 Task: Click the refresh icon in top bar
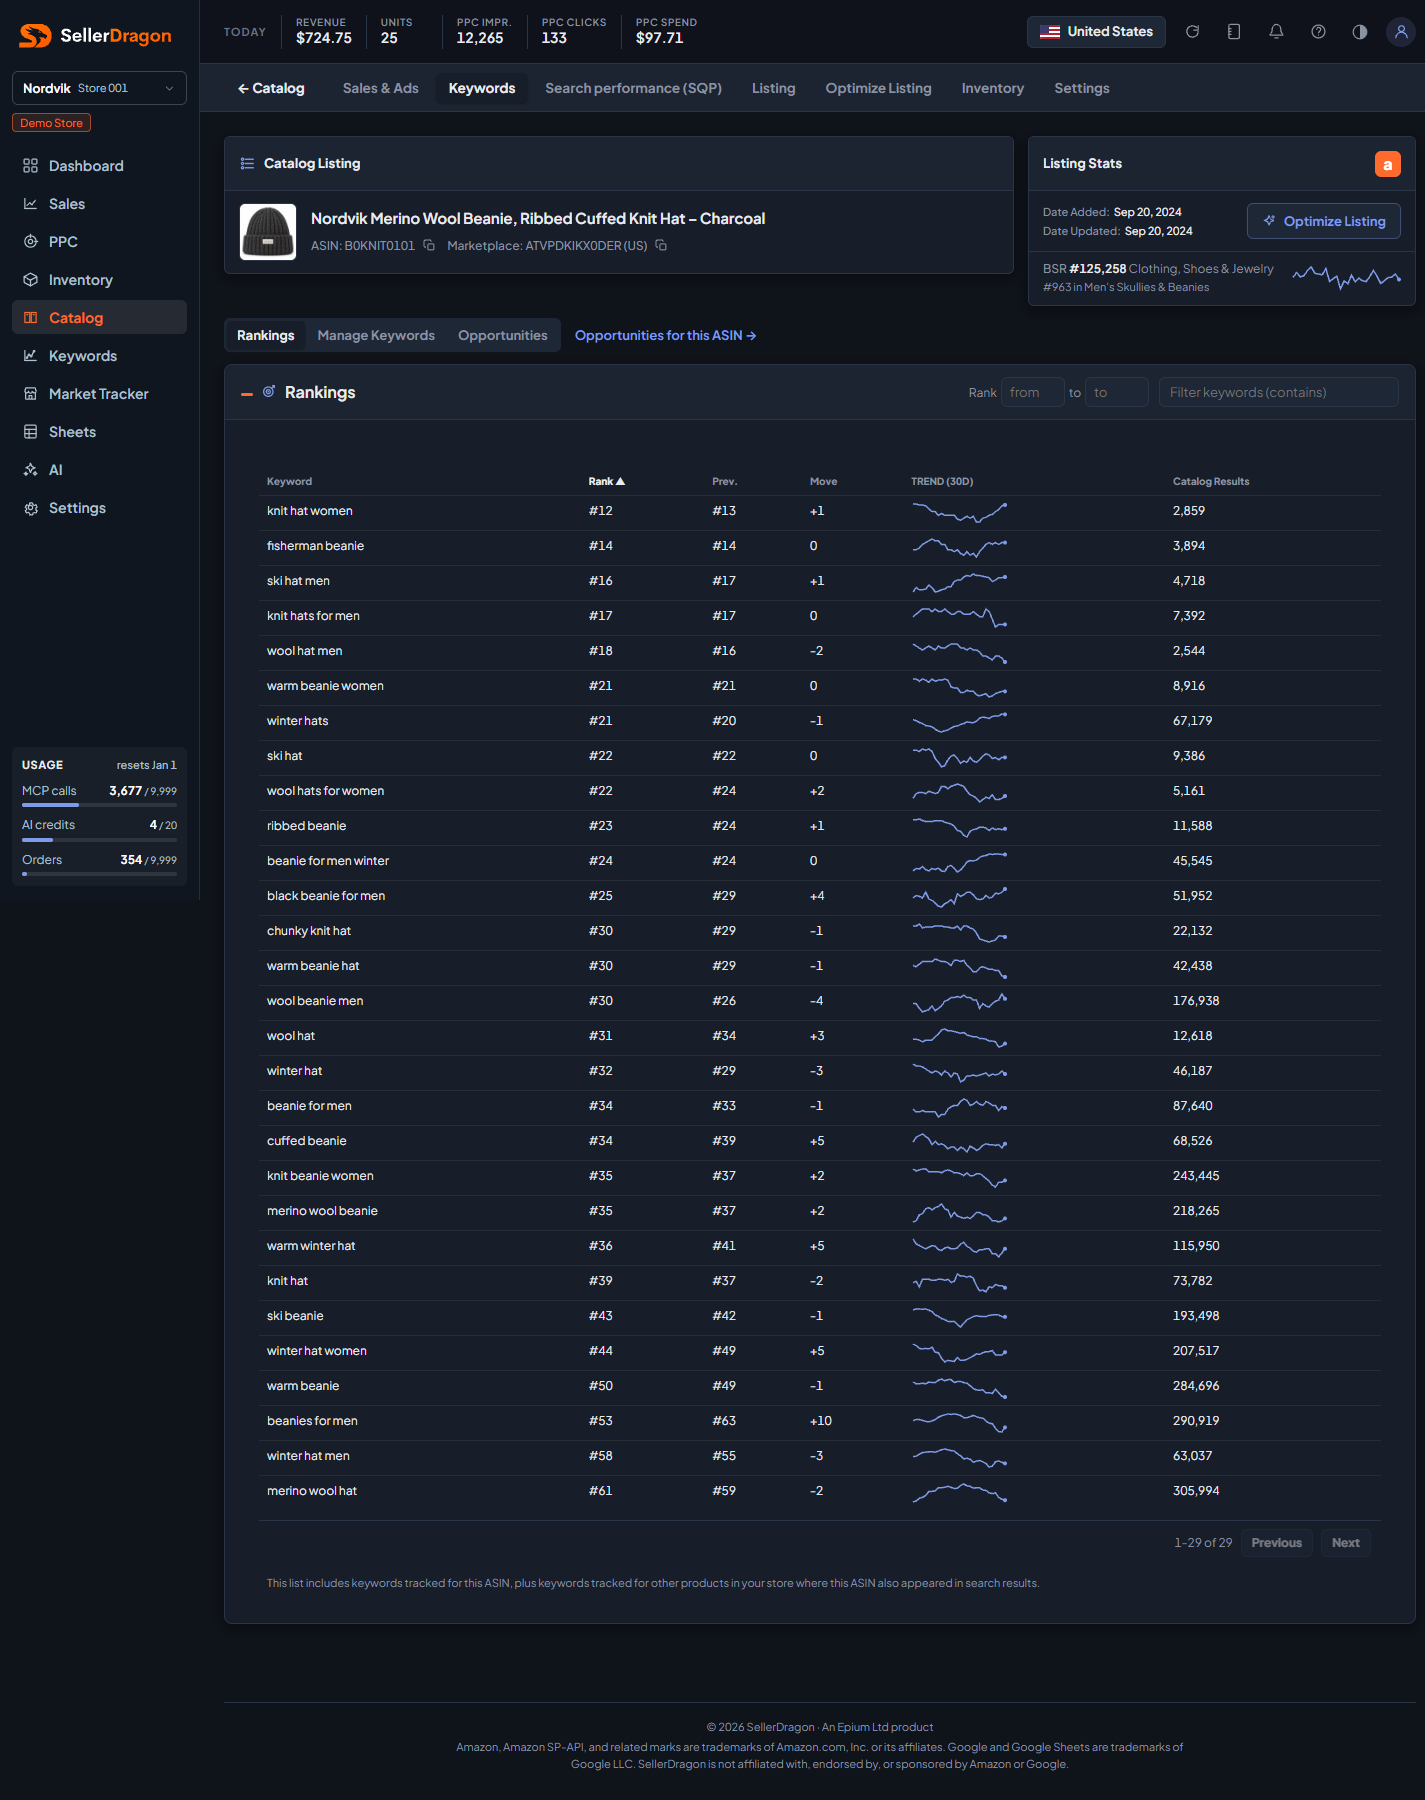click(1192, 32)
